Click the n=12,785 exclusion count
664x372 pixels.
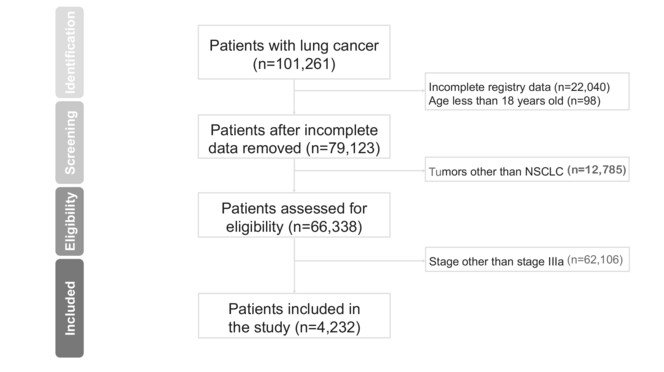point(596,170)
